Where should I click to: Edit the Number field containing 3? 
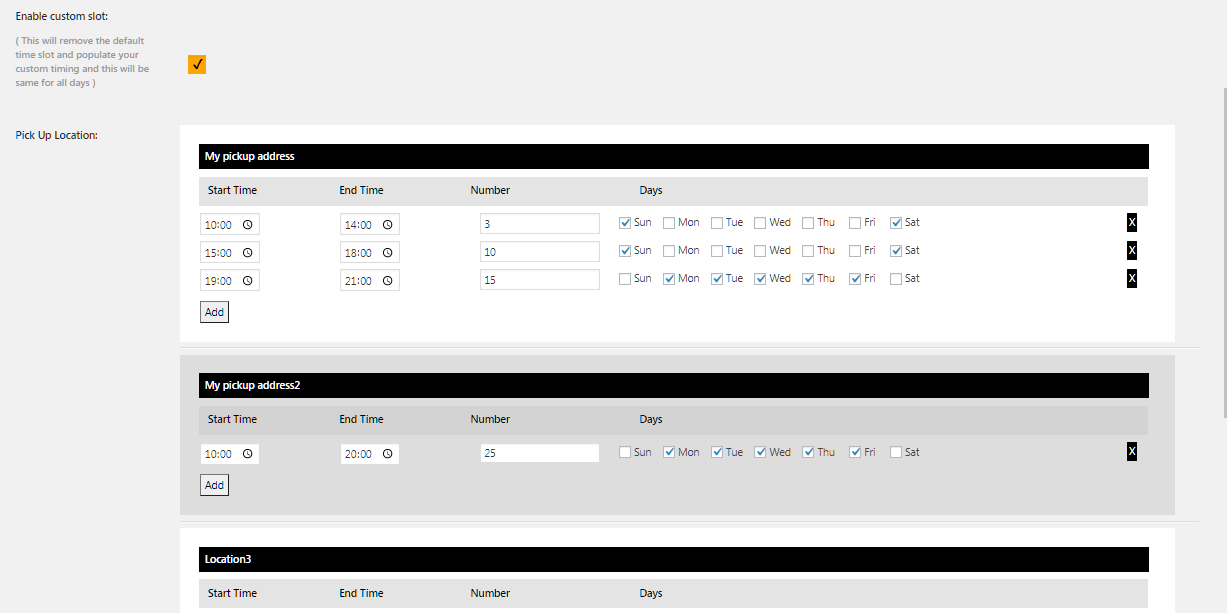[540, 224]
